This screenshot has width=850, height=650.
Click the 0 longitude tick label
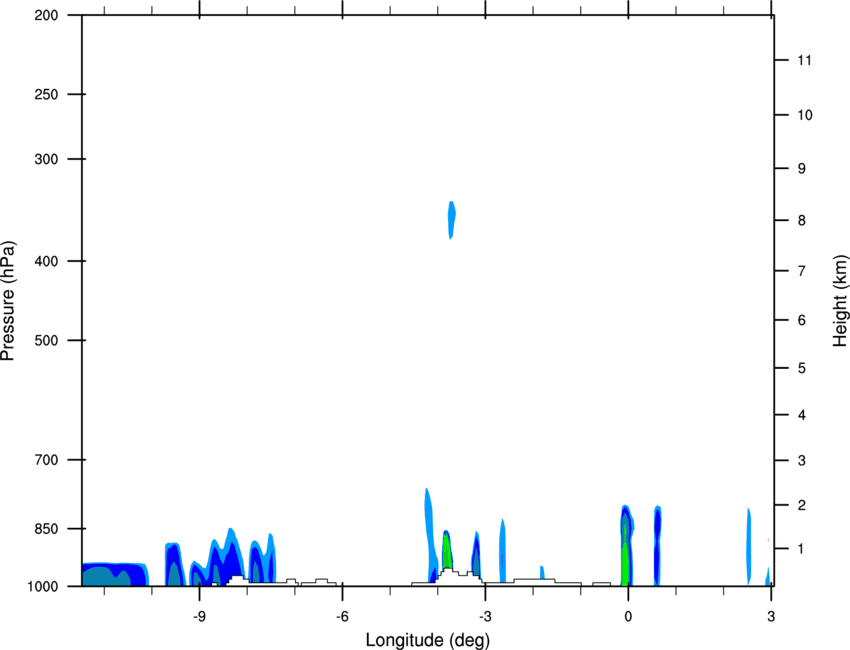click(628, 616)
